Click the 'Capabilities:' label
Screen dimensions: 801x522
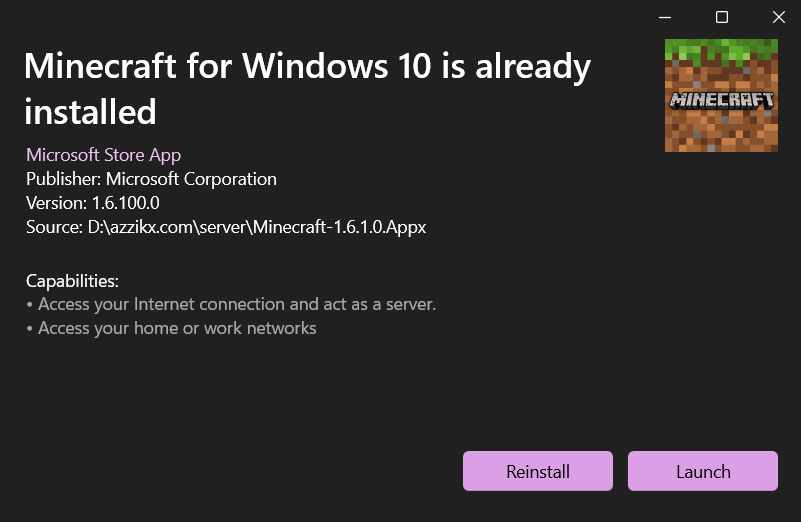73,281
